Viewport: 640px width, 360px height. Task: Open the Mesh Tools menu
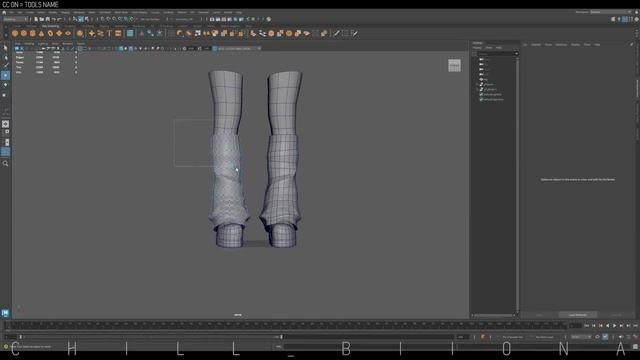[121, 13]
